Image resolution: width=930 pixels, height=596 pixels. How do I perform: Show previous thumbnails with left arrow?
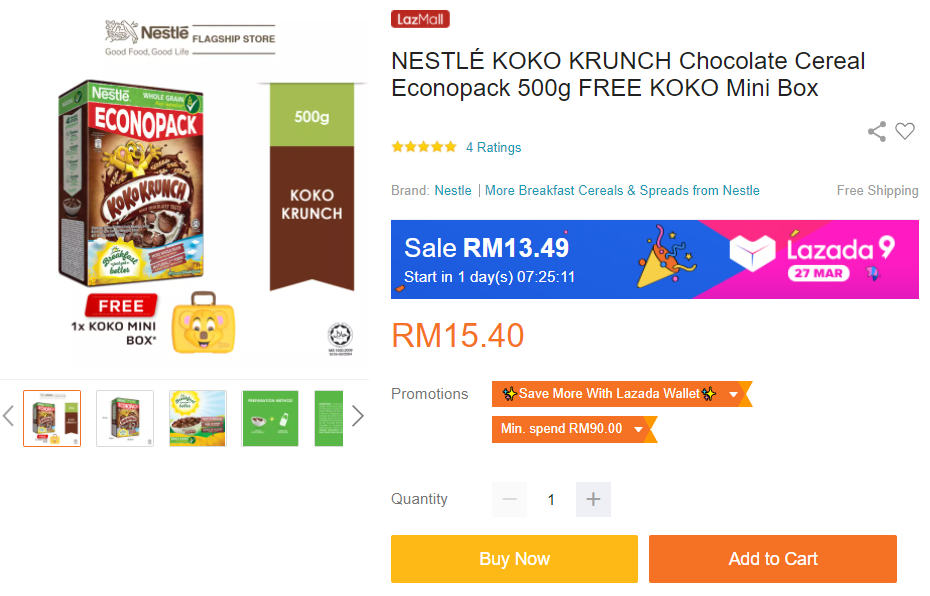click(x=9, y=416)
